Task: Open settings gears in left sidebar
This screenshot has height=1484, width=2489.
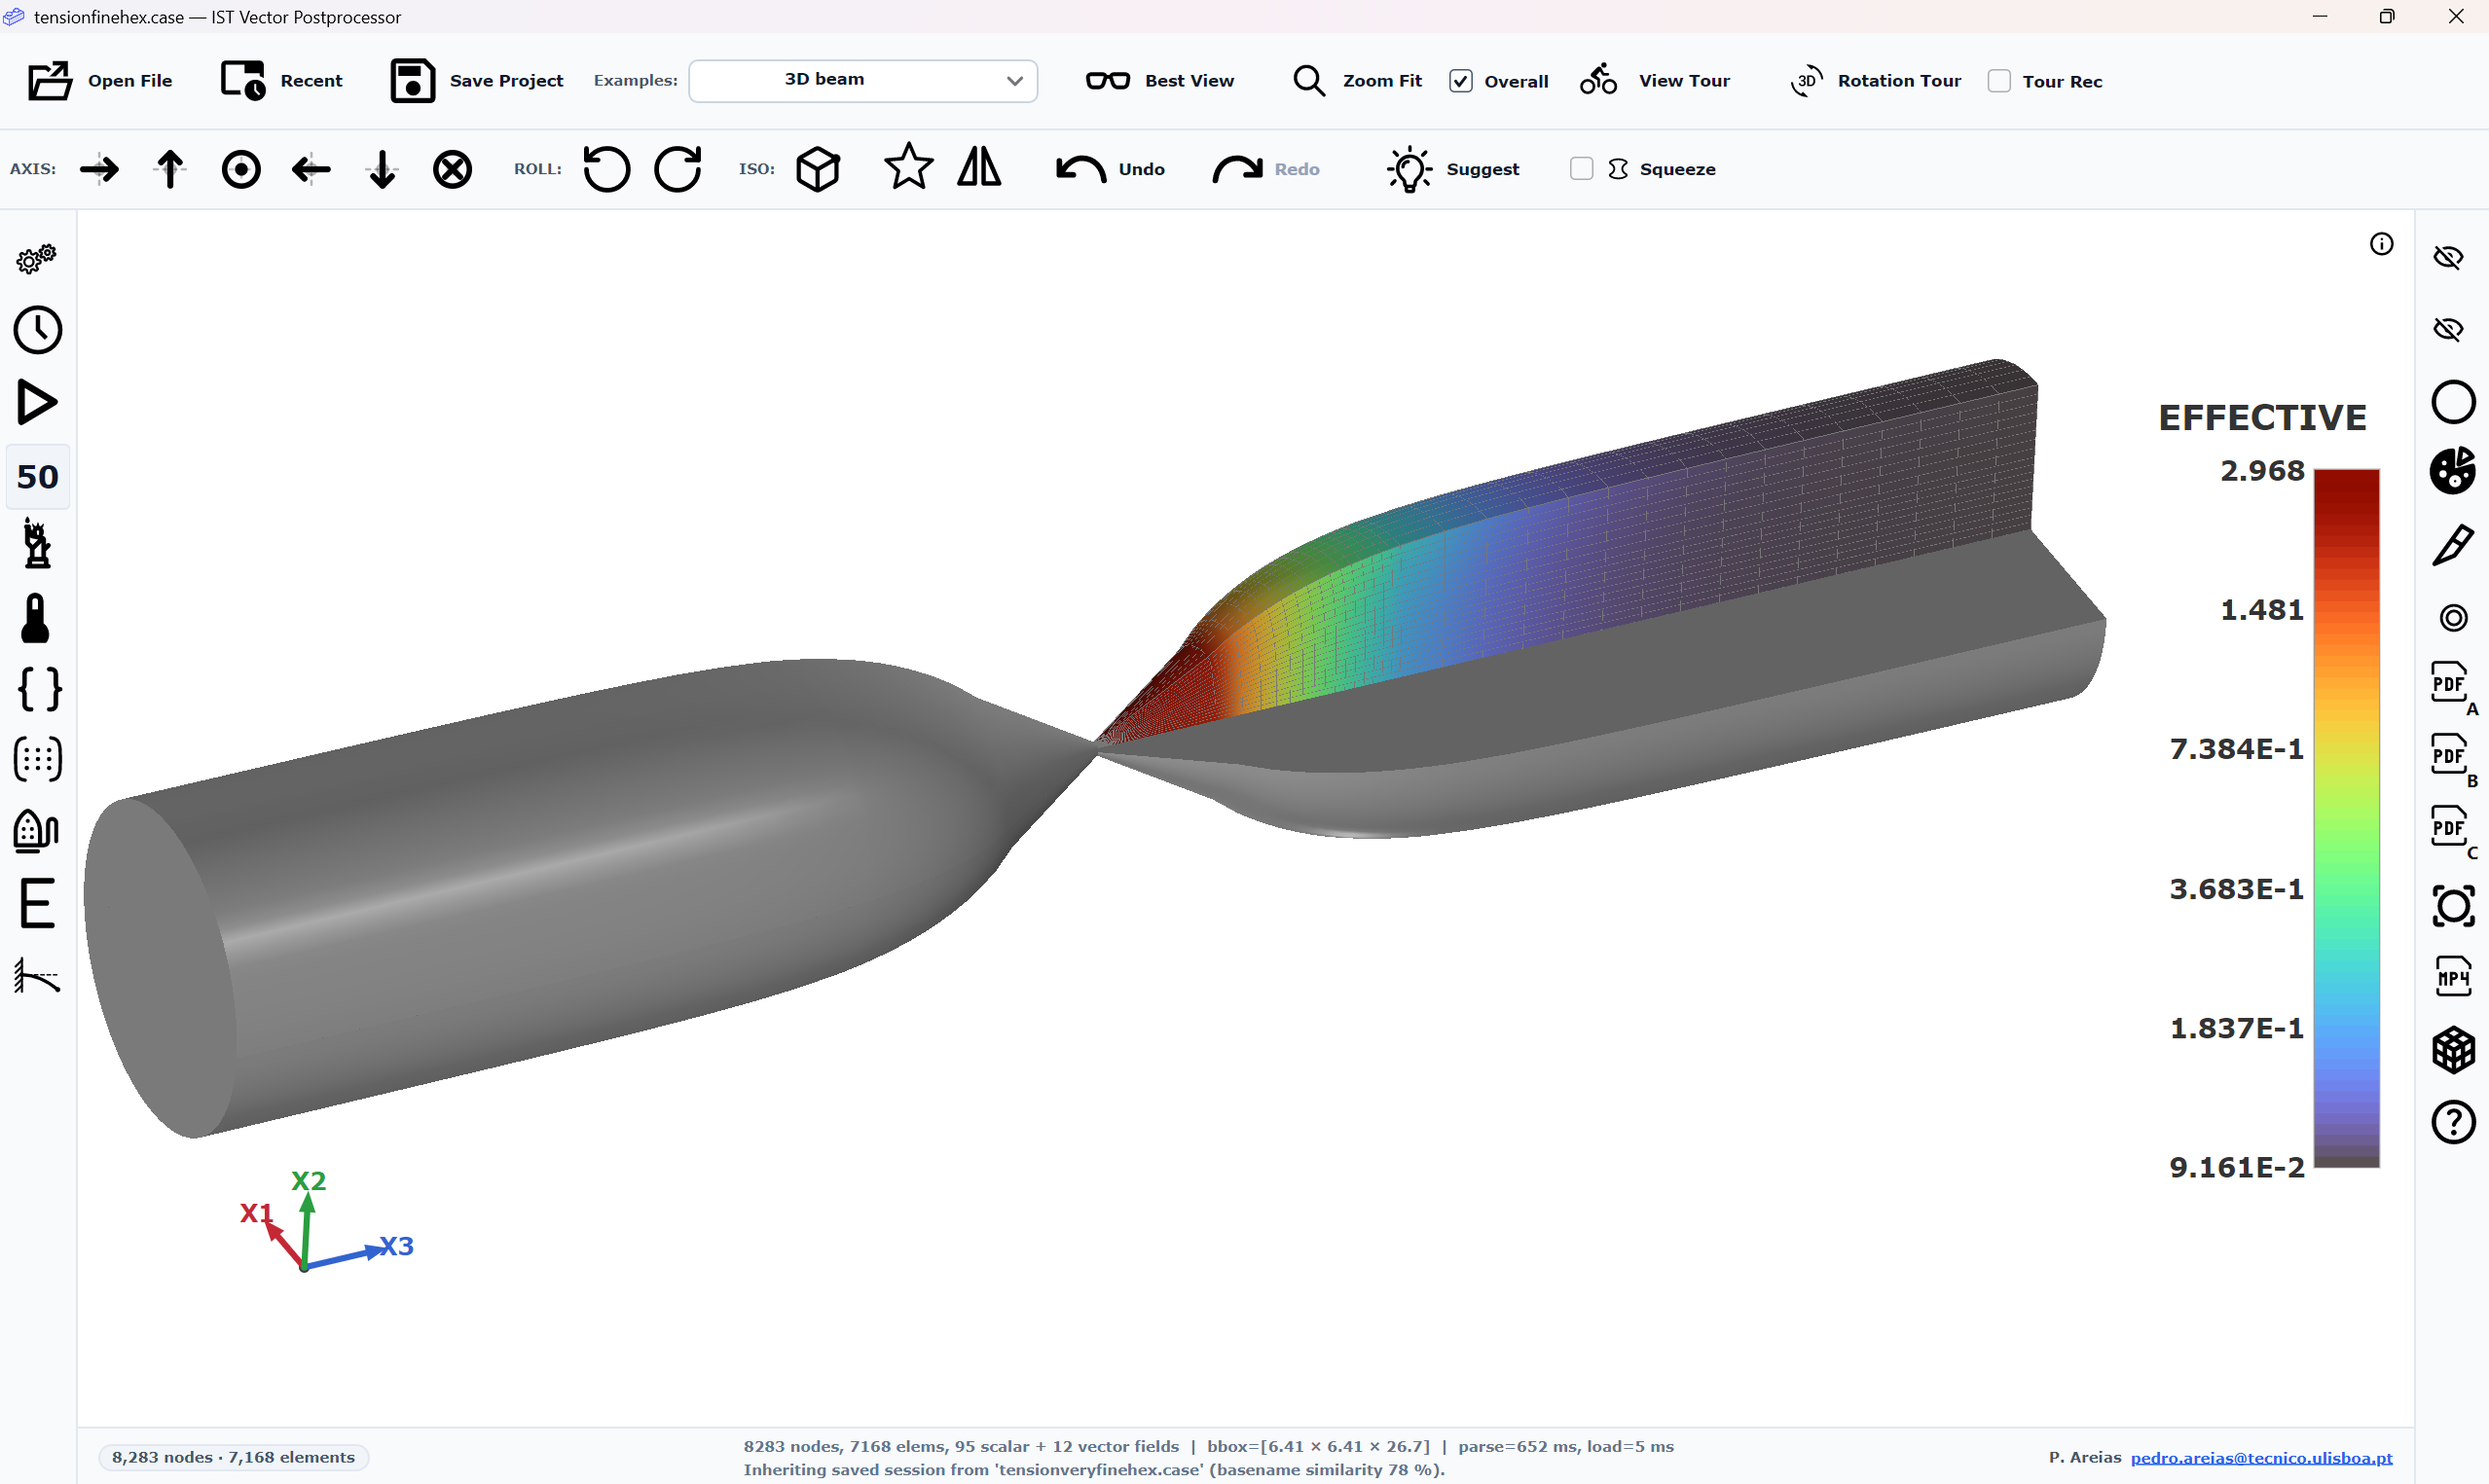Action: pos(37,259)
